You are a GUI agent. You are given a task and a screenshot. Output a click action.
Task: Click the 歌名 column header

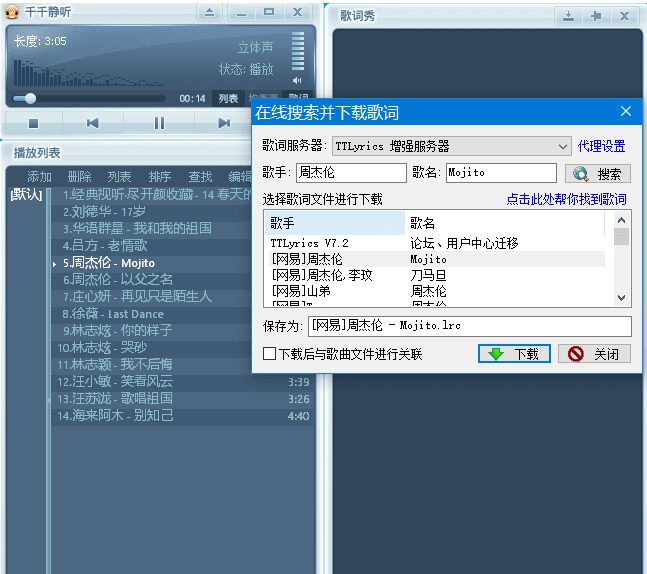(x=505, y=223)
